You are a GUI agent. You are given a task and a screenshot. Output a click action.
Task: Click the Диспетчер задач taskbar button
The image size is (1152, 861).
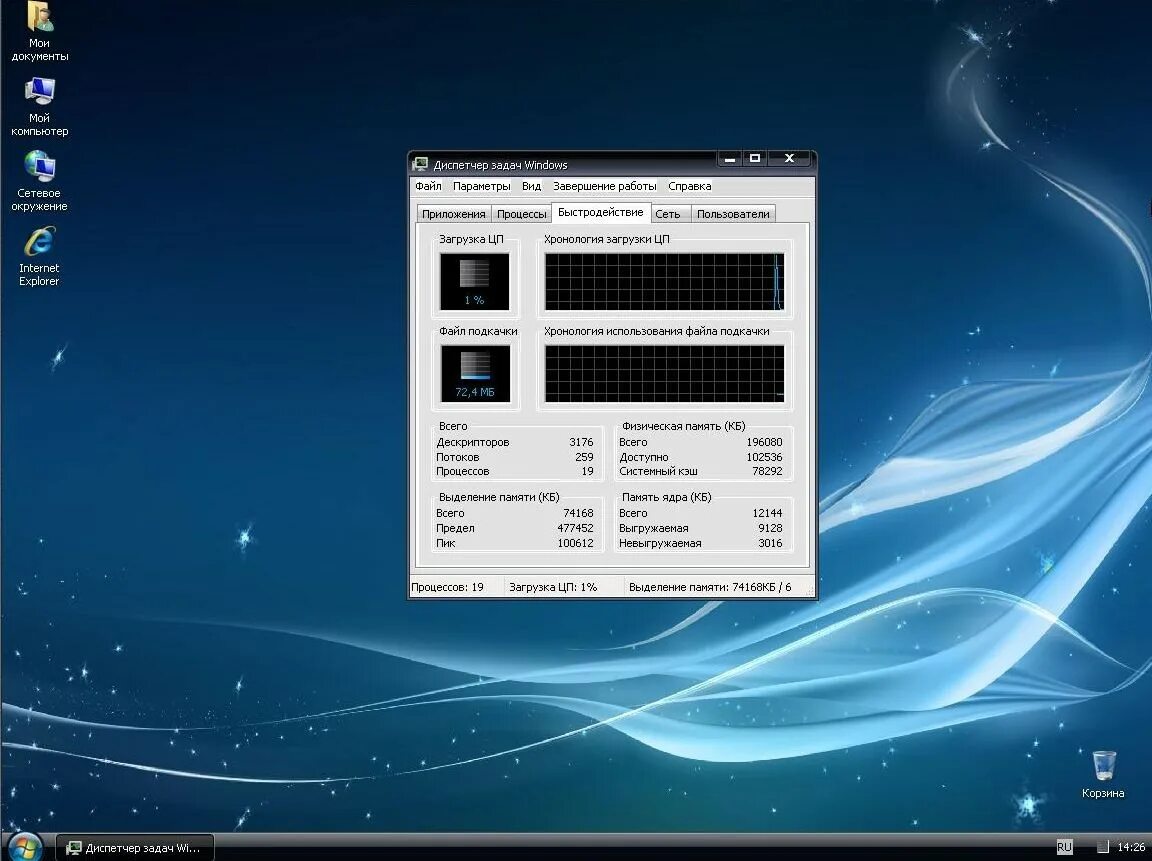pos(135,848)
